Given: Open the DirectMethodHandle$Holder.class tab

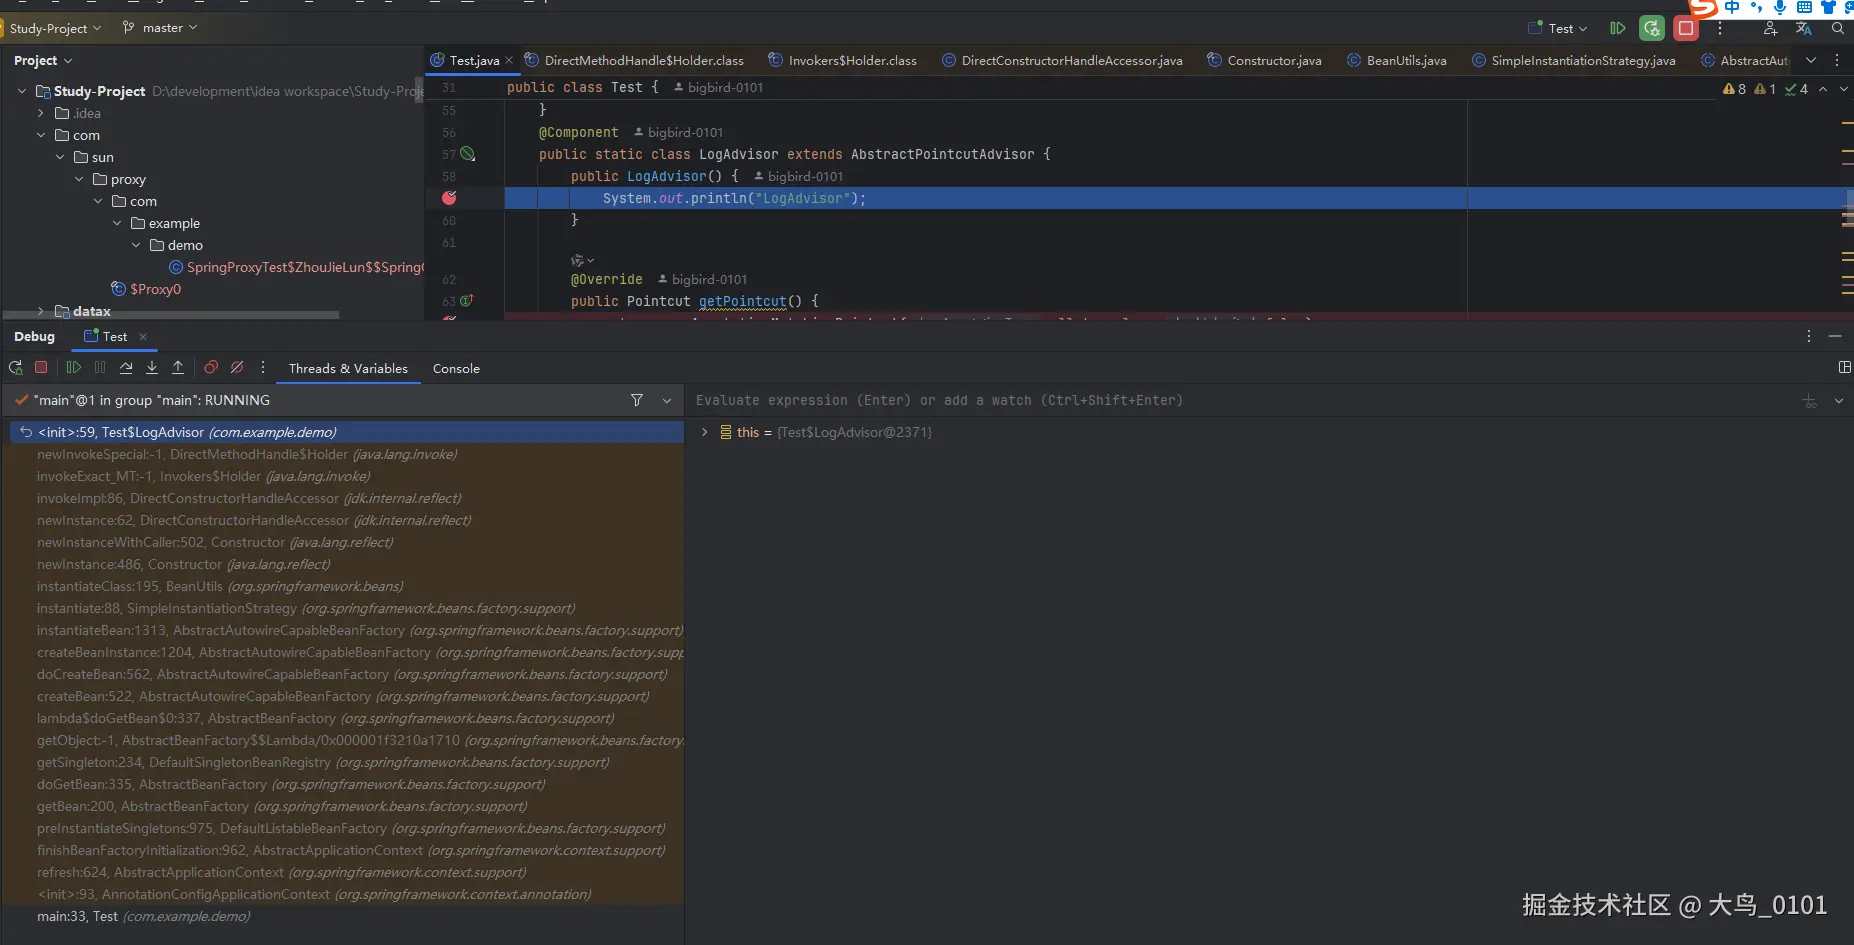Looking at the screenshot, I should point(634,60).
